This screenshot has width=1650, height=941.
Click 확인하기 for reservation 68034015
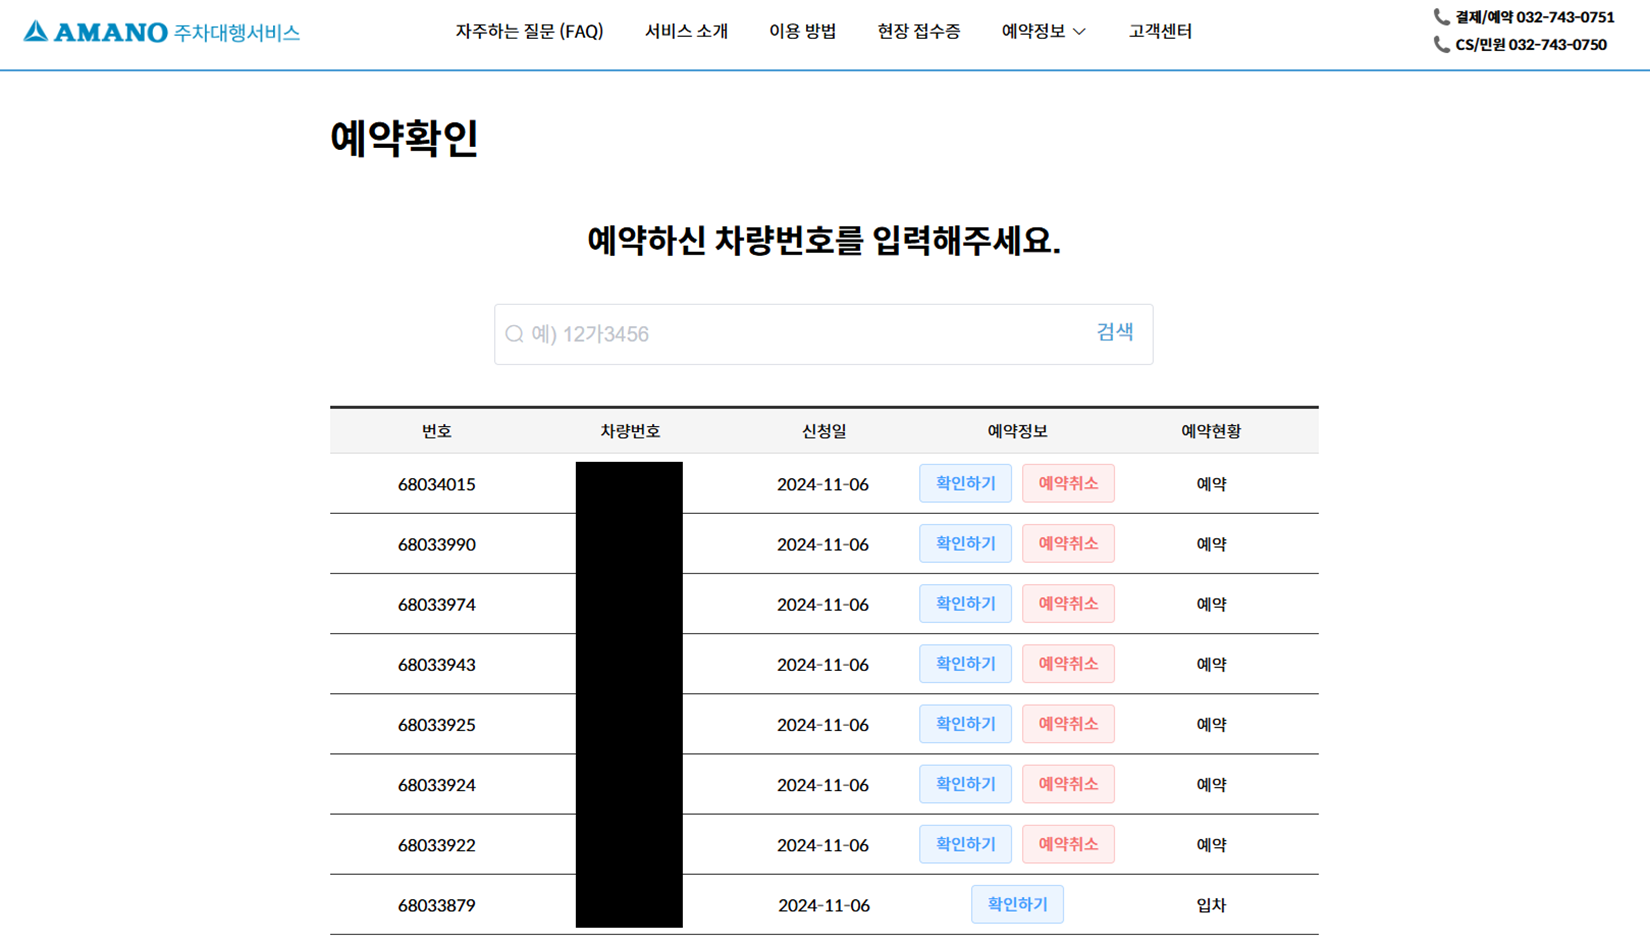pos(965,484)
